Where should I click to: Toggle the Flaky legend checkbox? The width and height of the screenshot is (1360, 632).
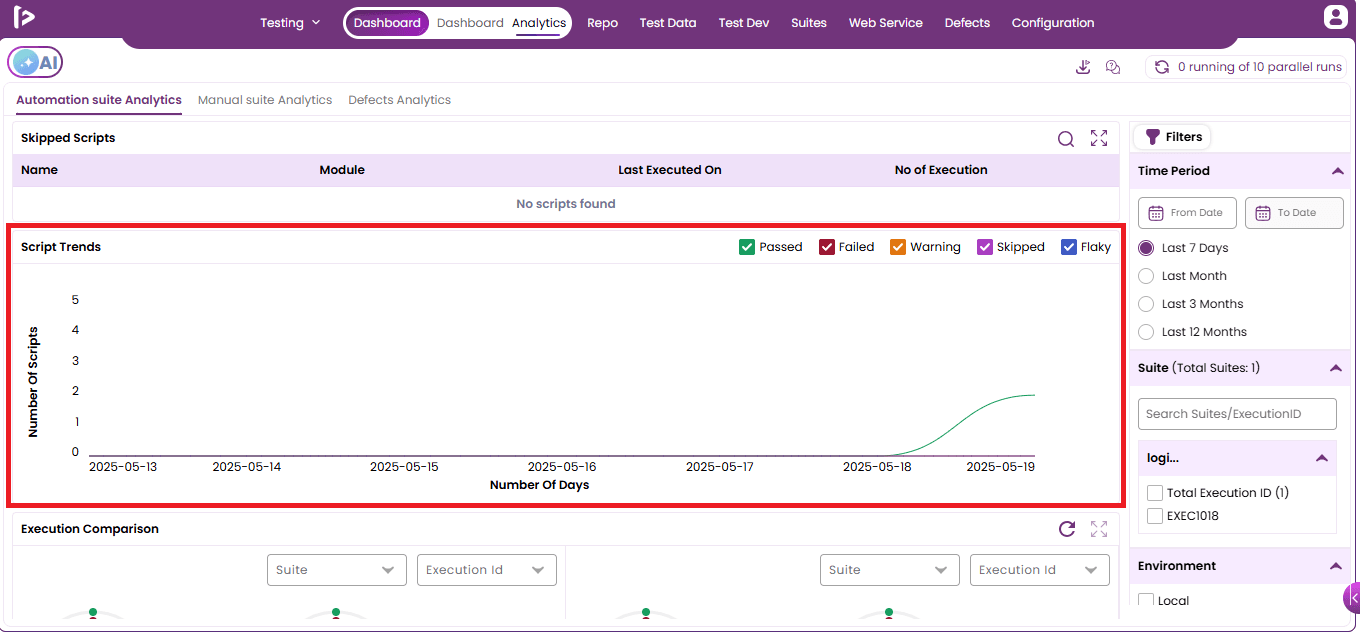[1069, 247]
